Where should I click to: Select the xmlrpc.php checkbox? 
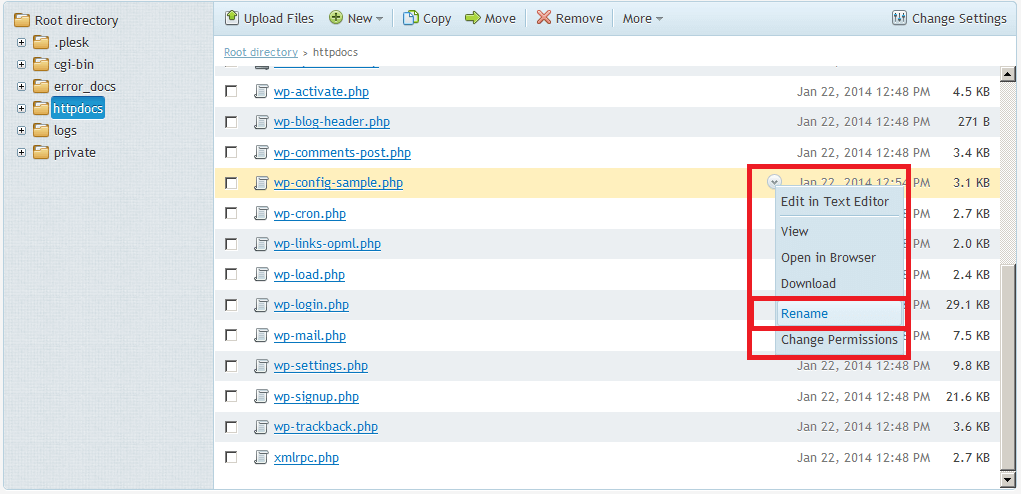(x=231, y=458)
